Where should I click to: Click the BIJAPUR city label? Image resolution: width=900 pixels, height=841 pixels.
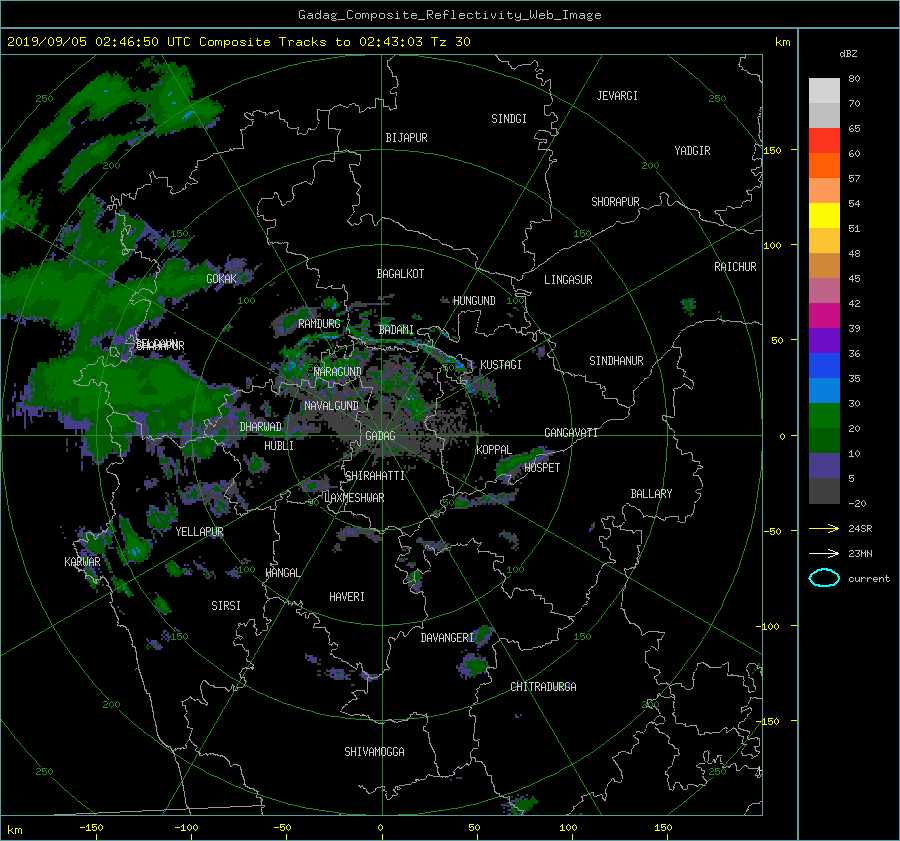406,138
